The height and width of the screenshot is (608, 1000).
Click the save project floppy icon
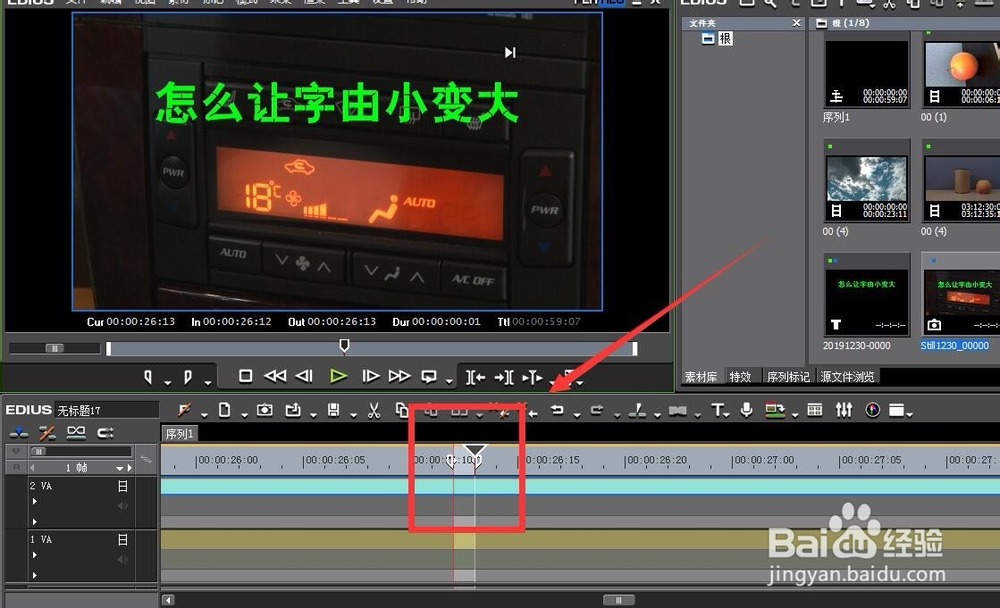(334, 410)
